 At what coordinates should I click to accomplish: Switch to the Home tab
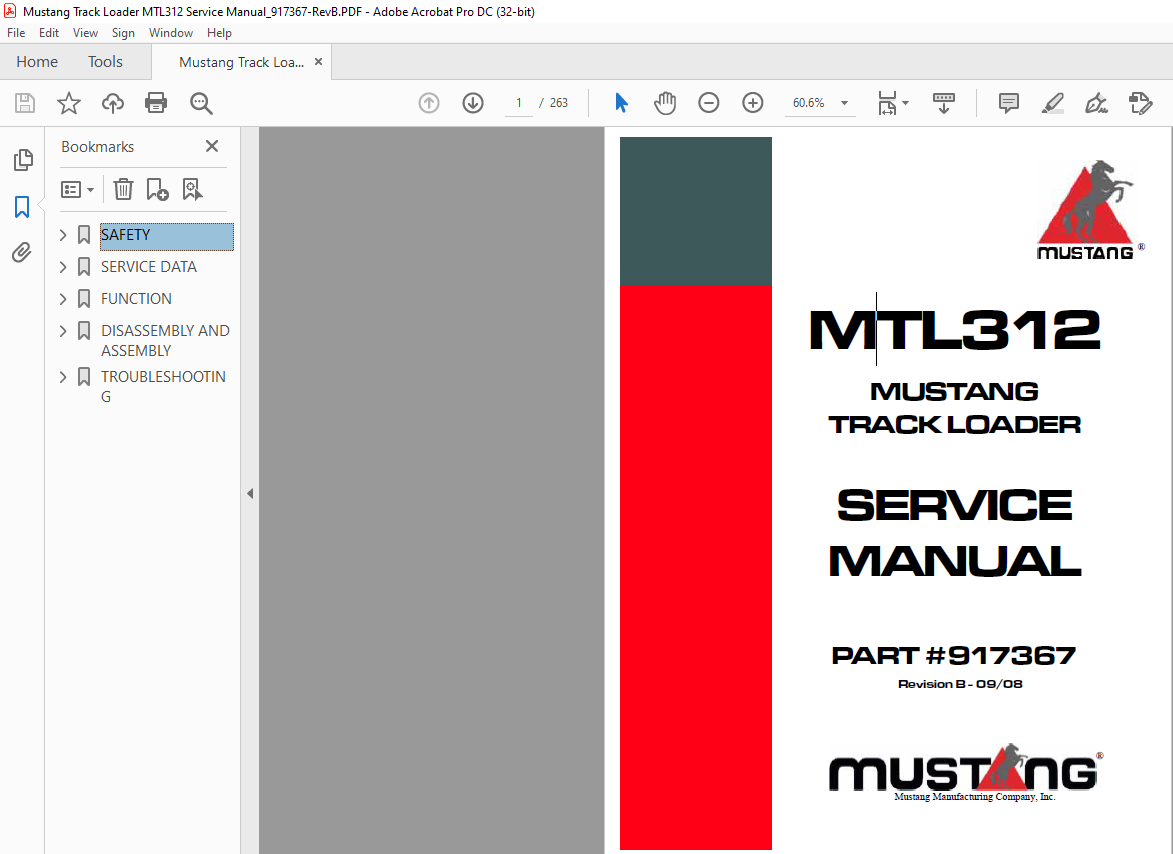point(37,62)
